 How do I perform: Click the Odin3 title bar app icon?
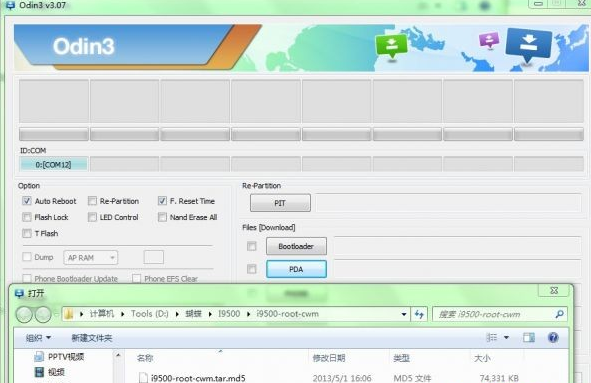click(10, 5)
